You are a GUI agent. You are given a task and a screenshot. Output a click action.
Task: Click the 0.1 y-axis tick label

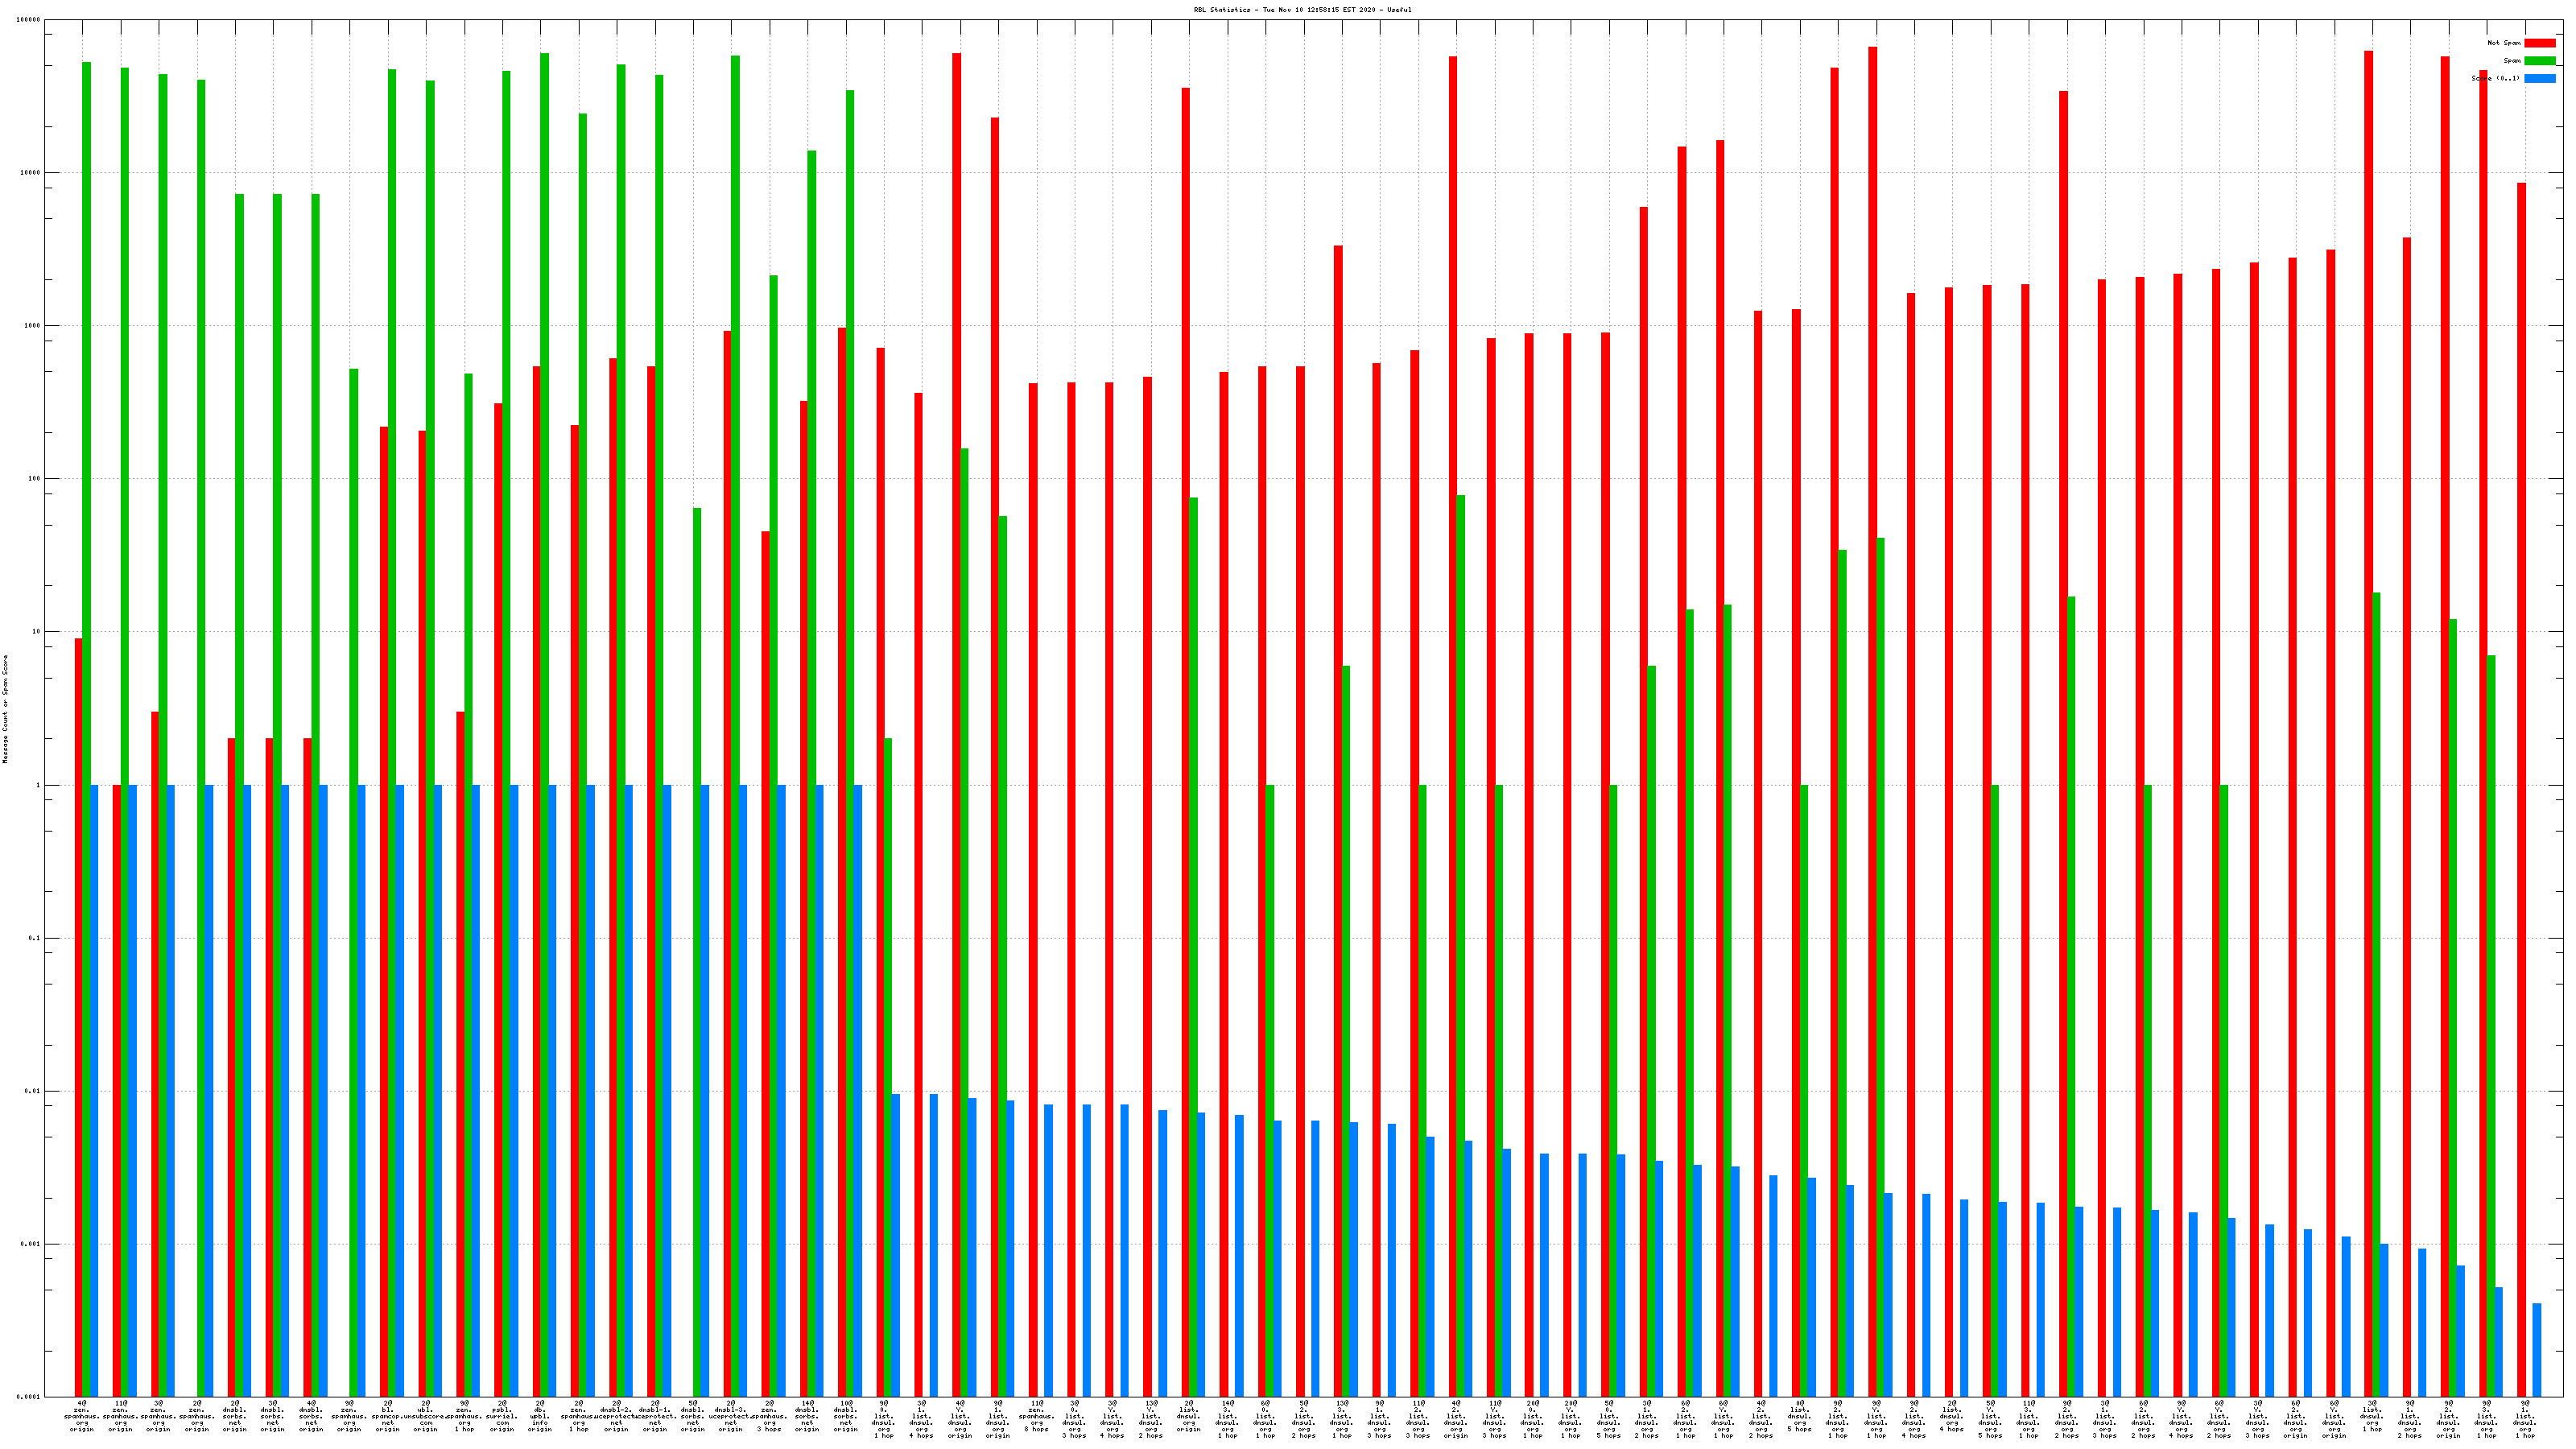(x=34, y=938)
